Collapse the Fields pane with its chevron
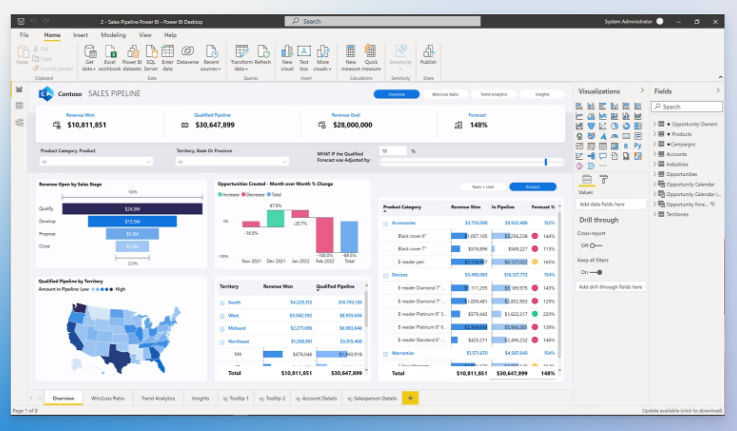This screenshot has height=431, width=737. [x=718, y=90]
